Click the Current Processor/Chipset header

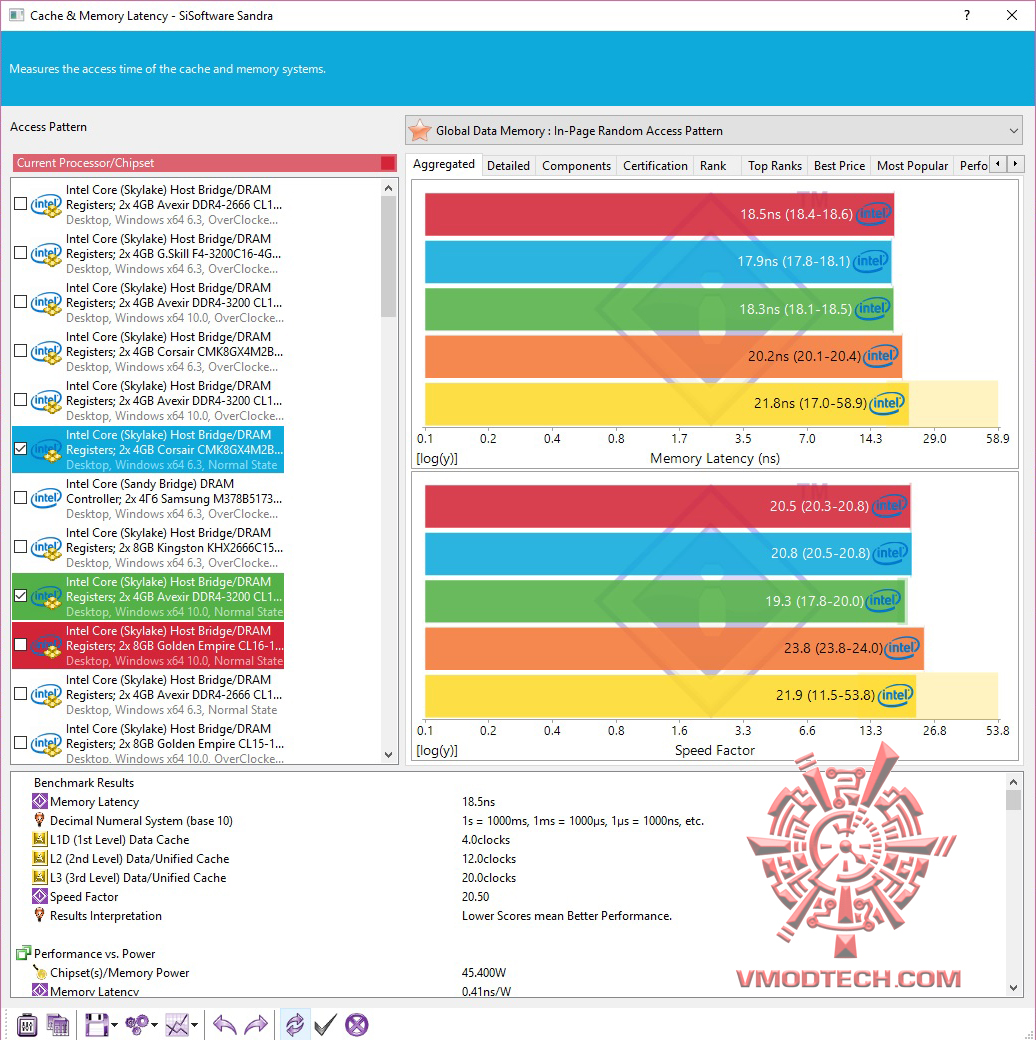click(x=204, y=162)
